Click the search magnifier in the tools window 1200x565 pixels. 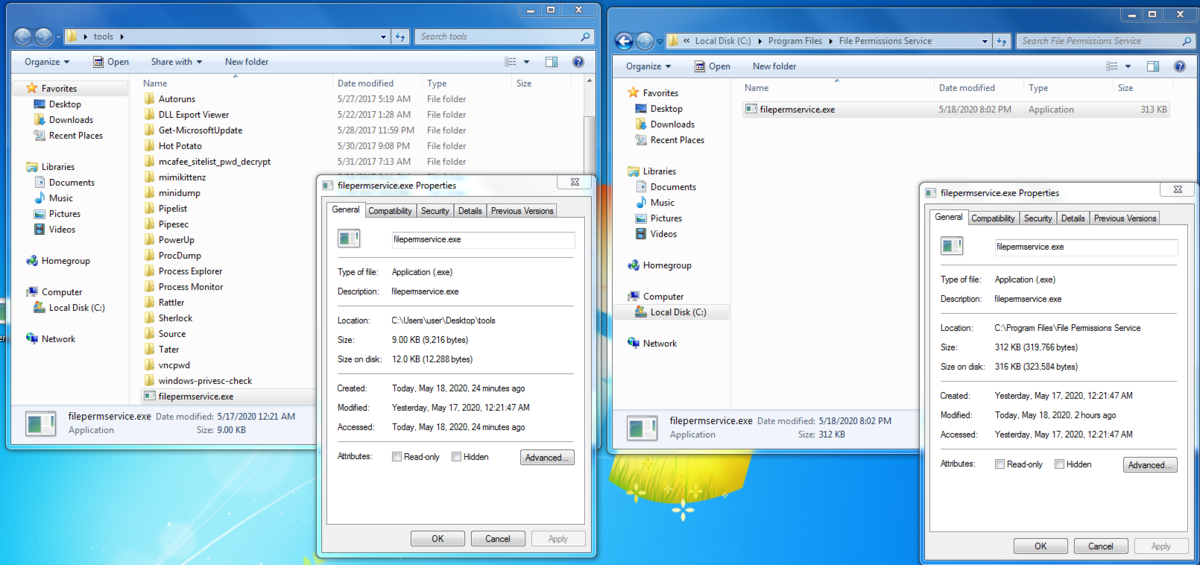click(x=586, y=37)
